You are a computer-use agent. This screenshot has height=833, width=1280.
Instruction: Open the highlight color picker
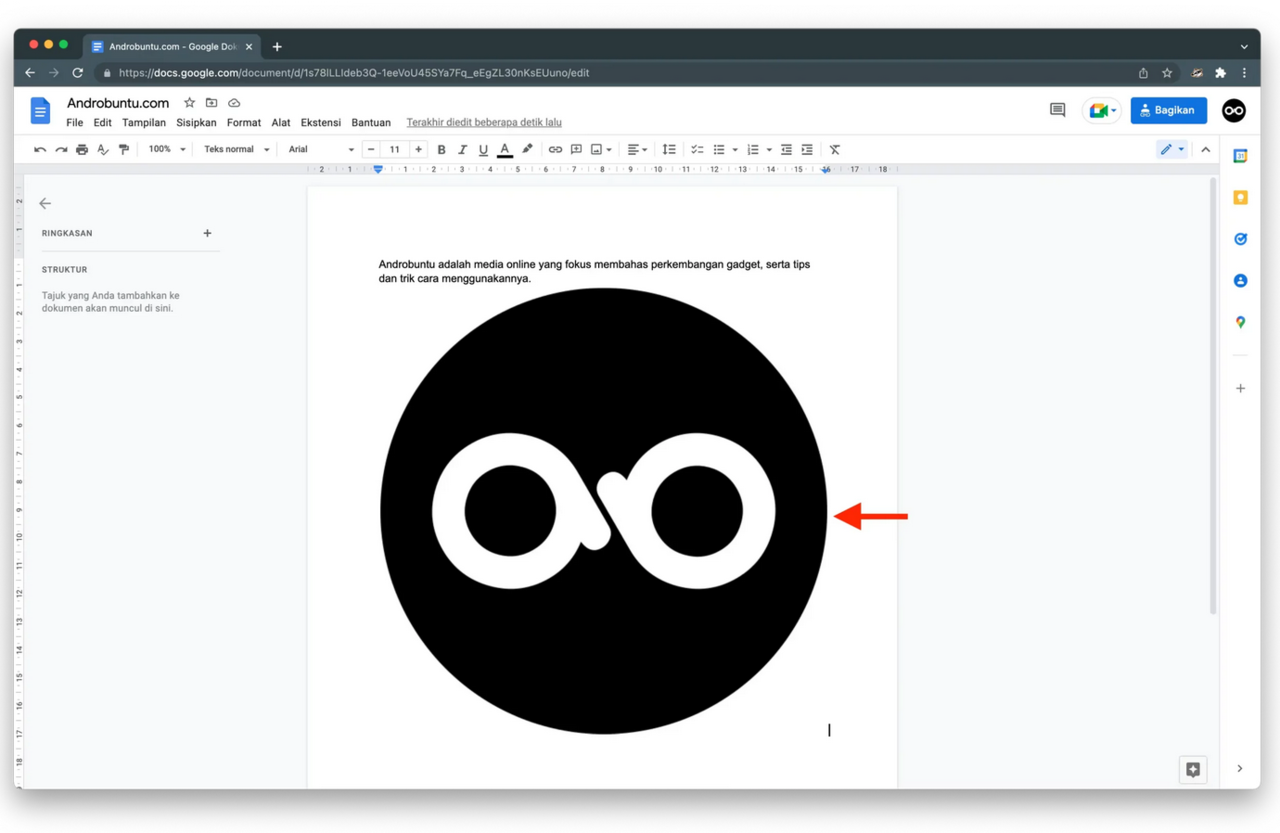click(527, 150)
